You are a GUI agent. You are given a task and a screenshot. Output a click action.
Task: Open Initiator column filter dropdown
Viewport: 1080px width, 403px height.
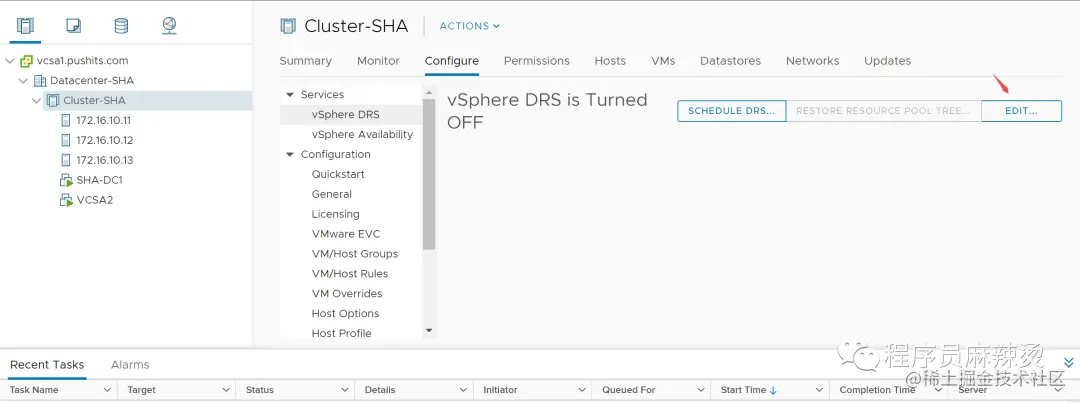click(582, 390)
